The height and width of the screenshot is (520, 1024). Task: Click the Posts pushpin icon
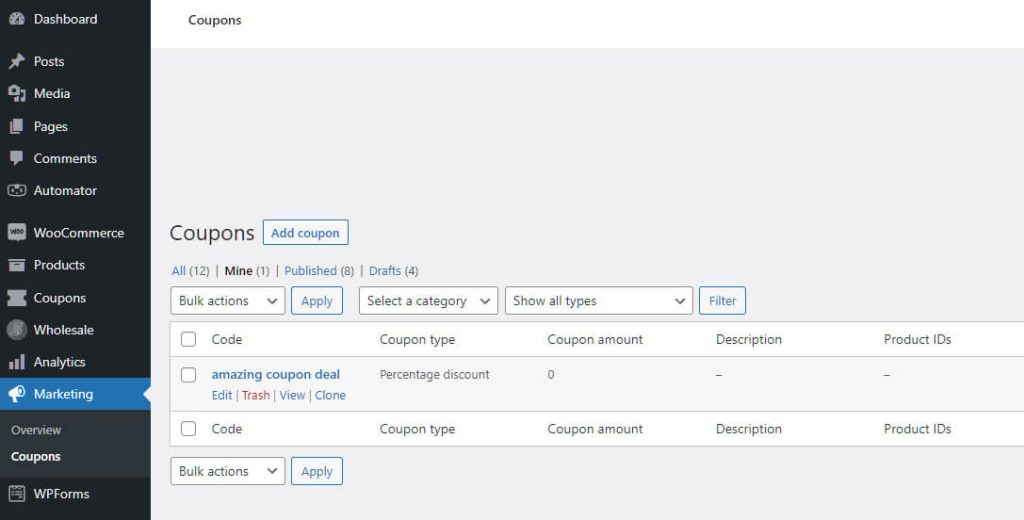(x=16, y=61)
